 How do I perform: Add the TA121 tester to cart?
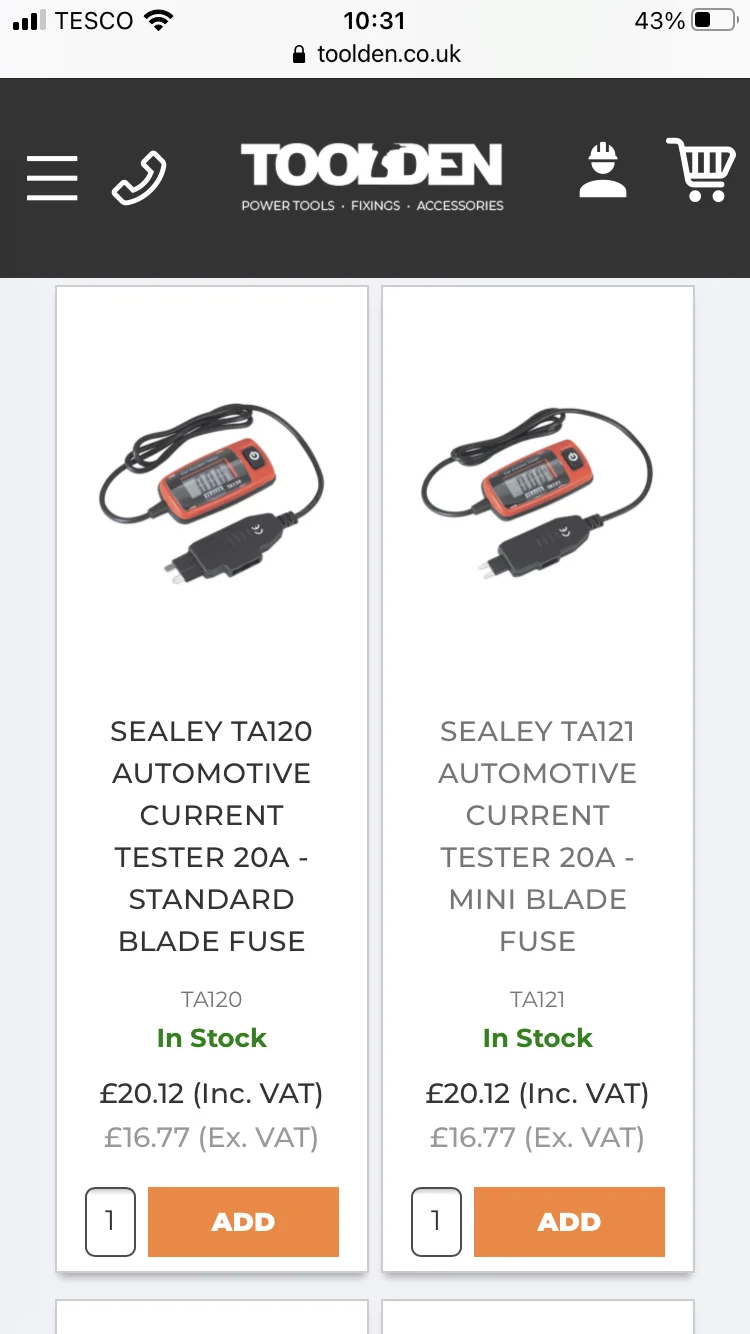pos(569,1221)
